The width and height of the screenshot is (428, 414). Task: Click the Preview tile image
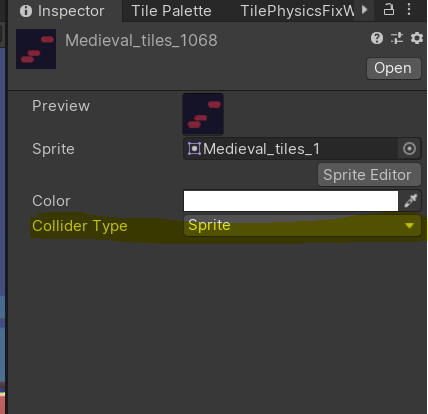point(203,114)
